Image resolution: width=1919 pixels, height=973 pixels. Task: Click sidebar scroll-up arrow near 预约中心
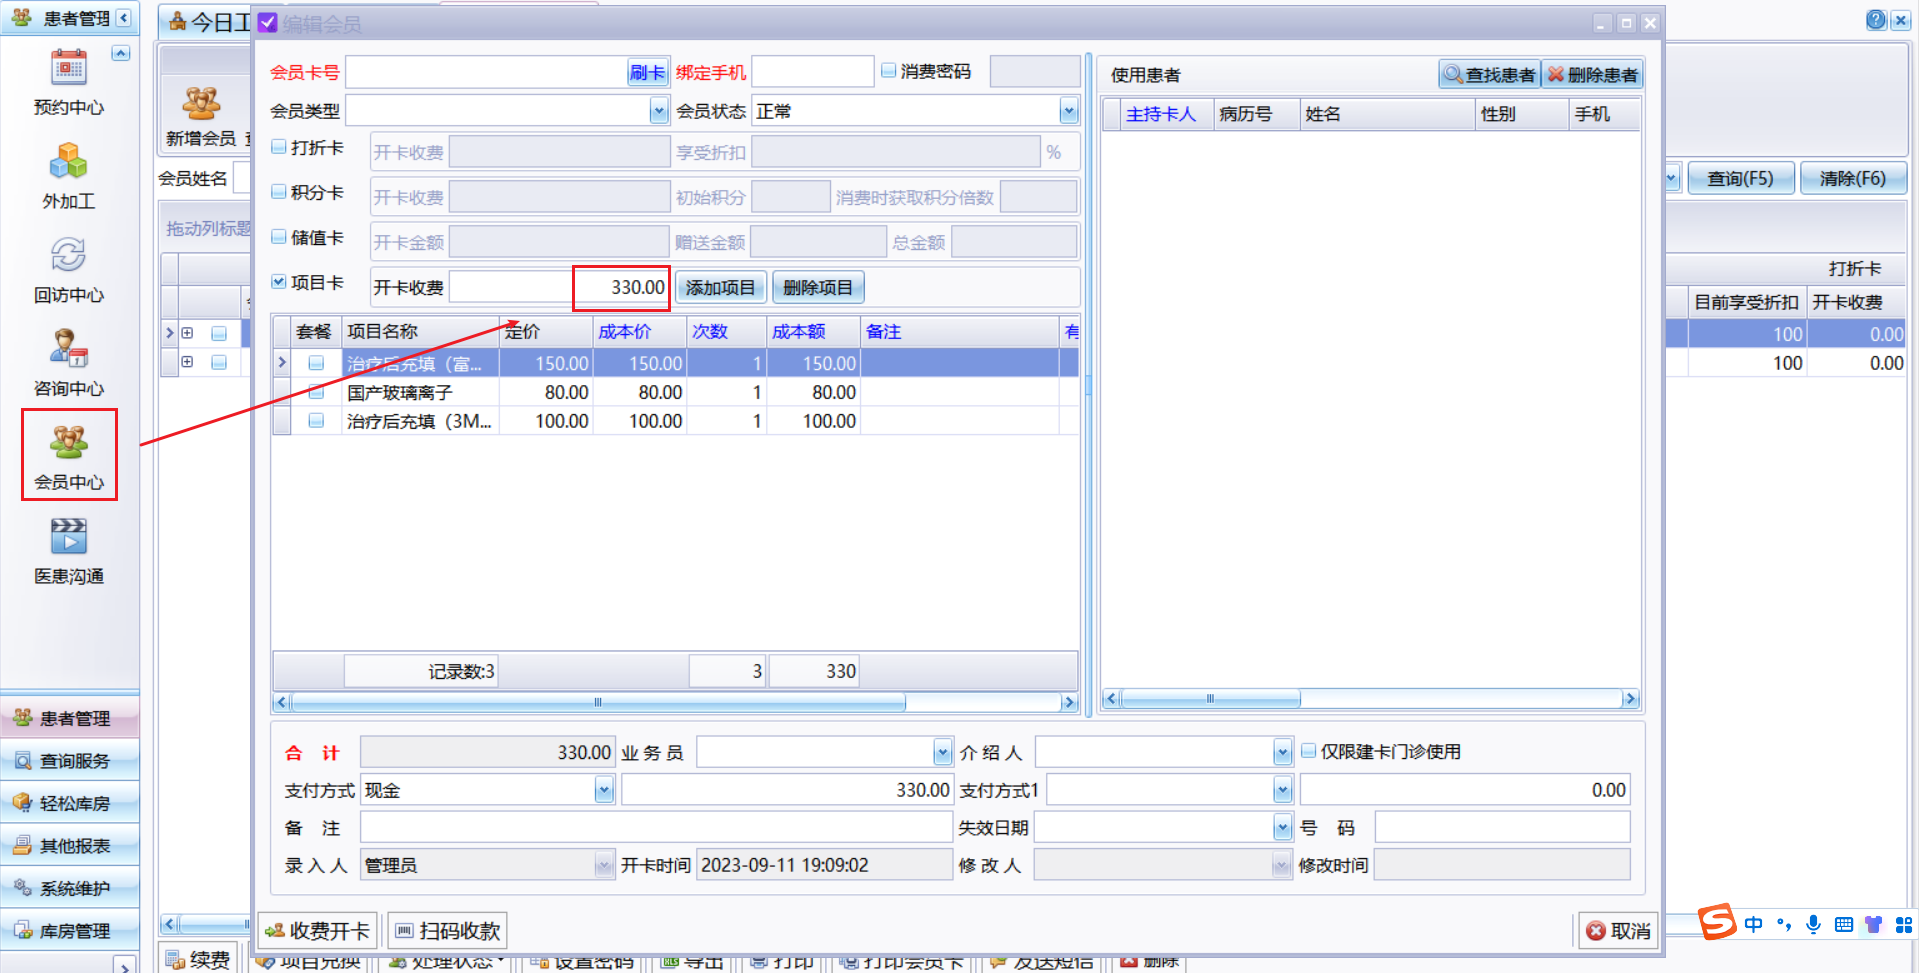(x=121, y=53)
